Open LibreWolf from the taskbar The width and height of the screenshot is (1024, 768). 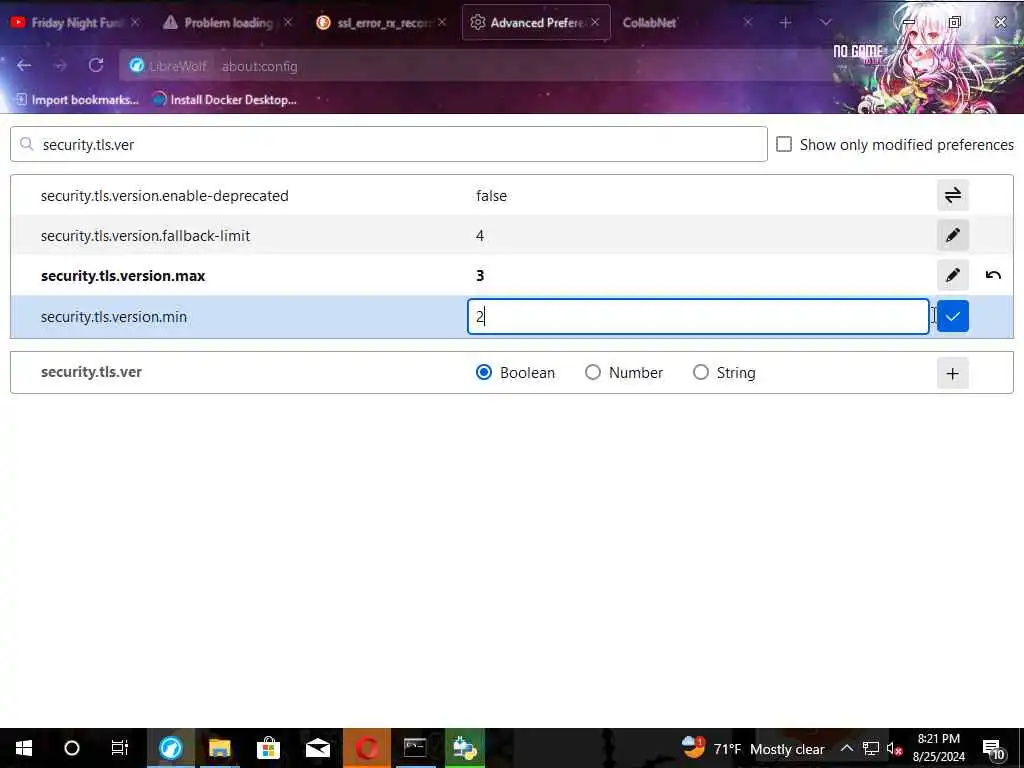170,748
